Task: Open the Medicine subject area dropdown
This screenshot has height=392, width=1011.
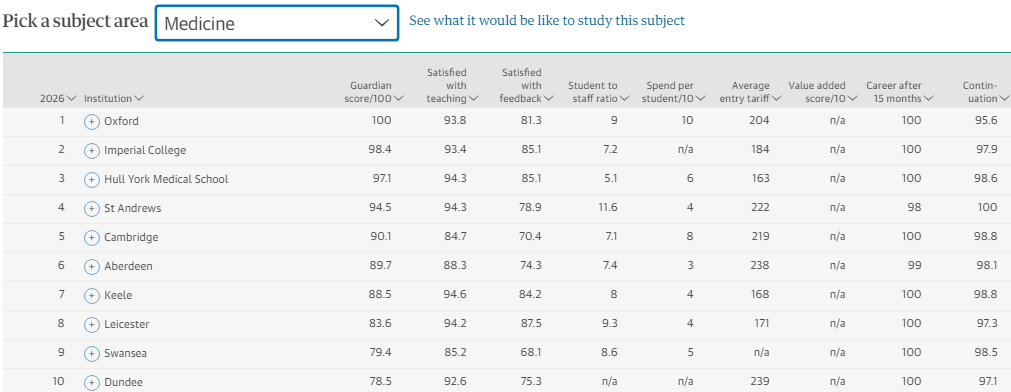Action: (277, 23)
